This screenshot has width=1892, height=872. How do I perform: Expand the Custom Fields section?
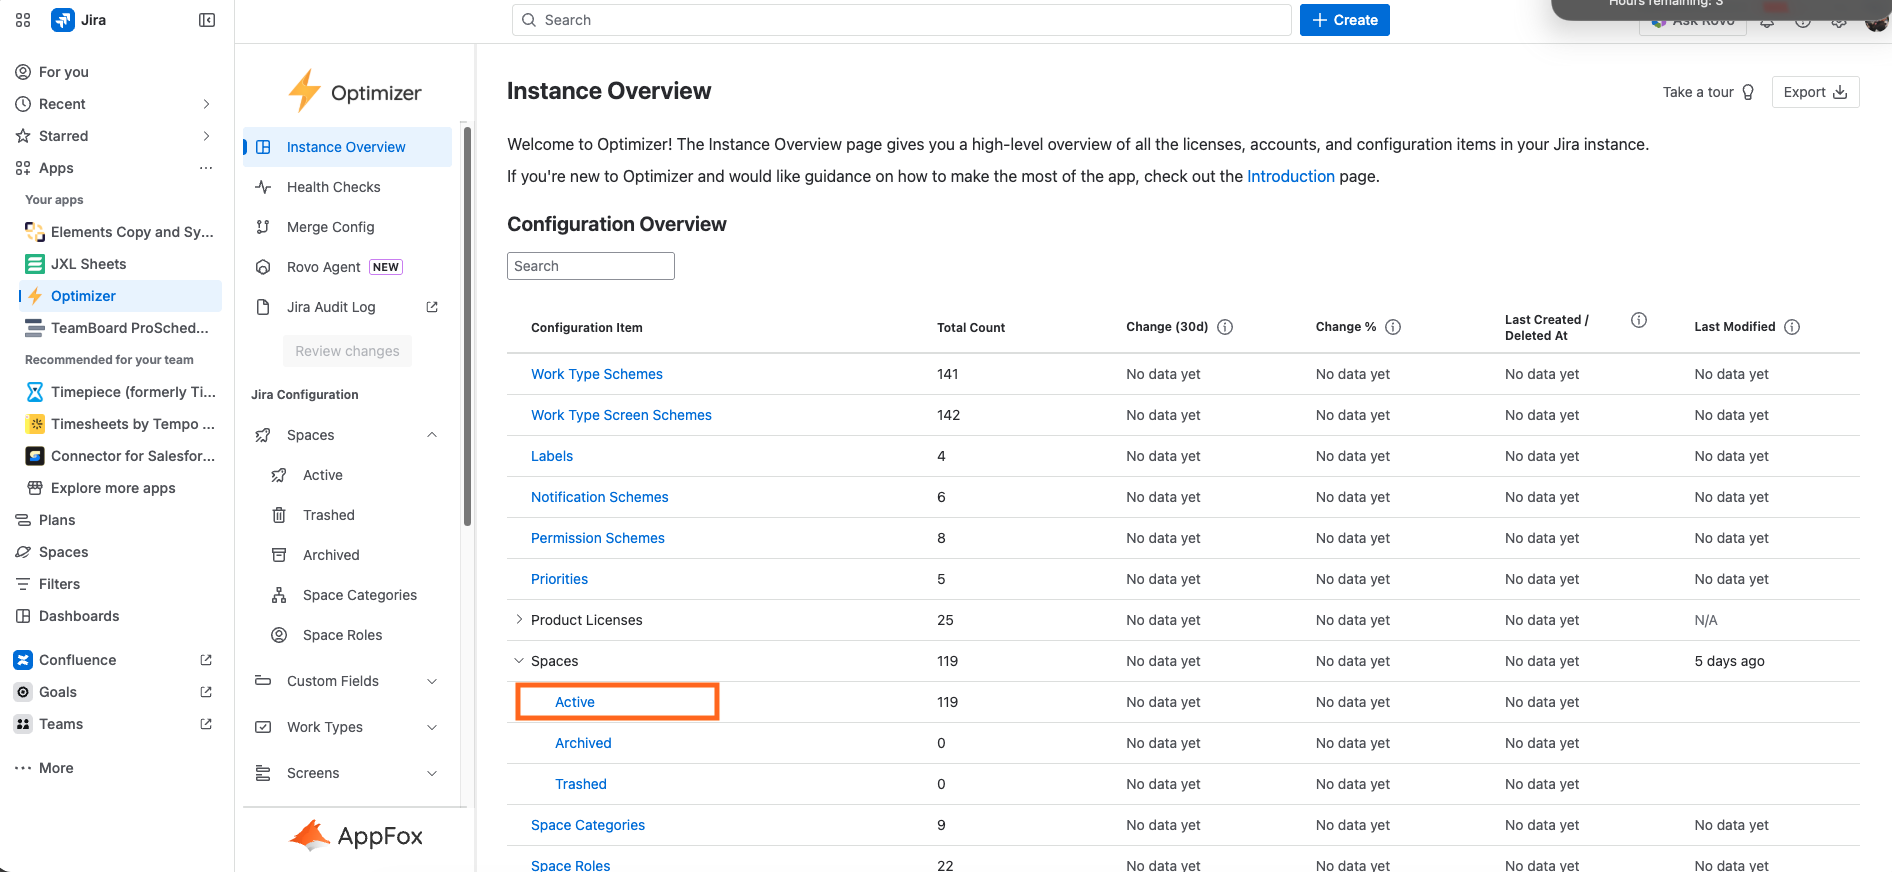pyautogui.click(x=432, y=681)
